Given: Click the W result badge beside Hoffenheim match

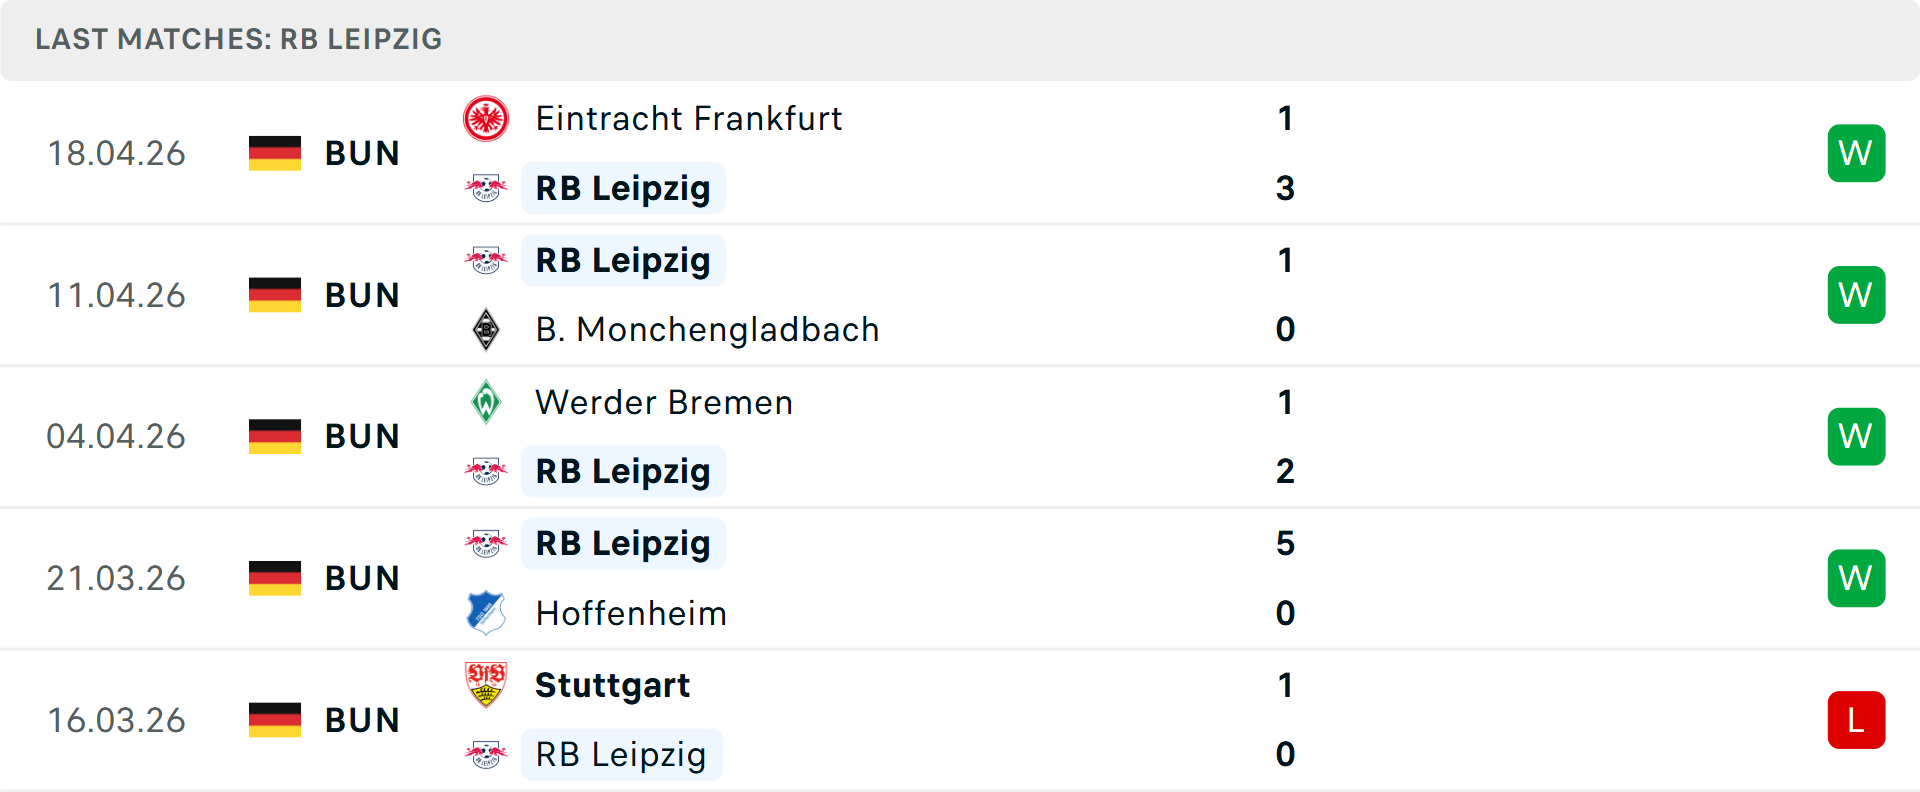Looking at the screenshot, I should pyautogui.click(x=1856, y=577).
